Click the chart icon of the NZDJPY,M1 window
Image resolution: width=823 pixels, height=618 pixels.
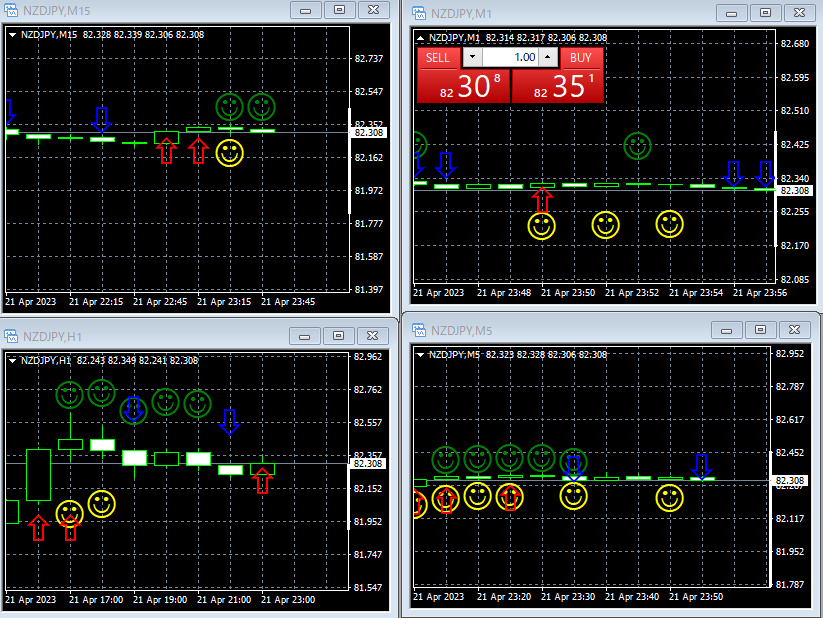pyautogui.click(x=419, y=13)
